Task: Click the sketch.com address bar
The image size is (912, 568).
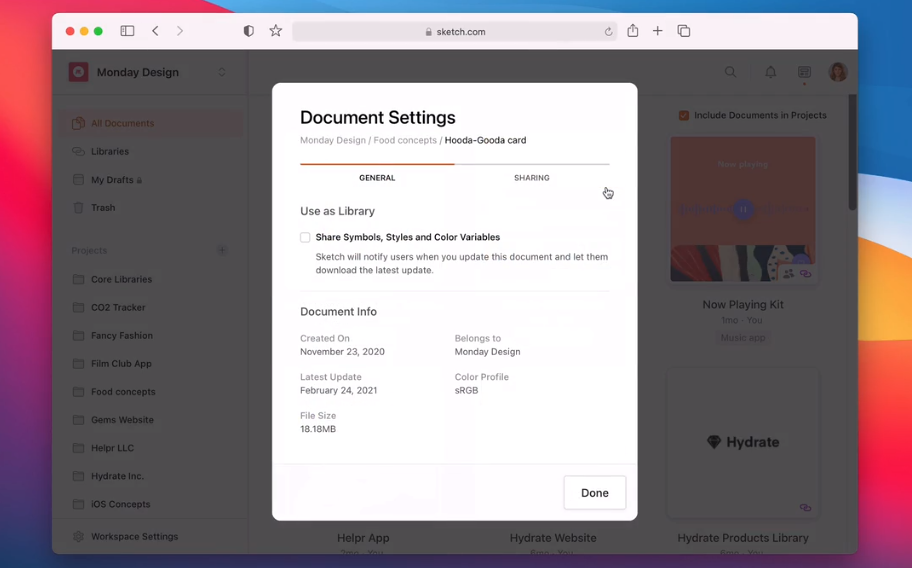Action: (454, 31)
